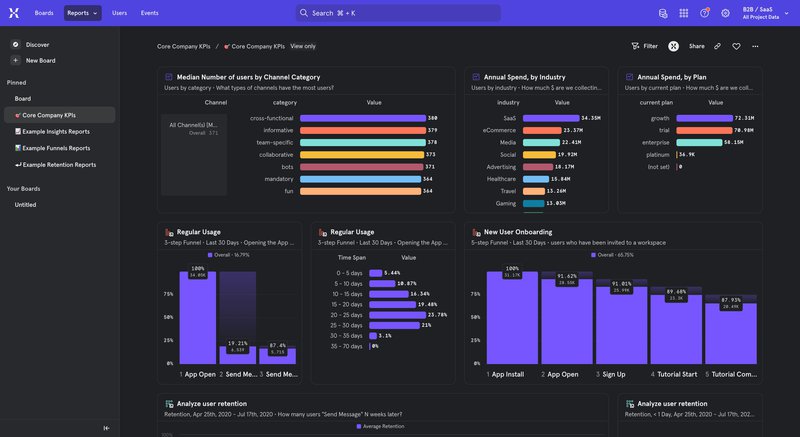Open the data management icon in top bar

coord(662,13)
